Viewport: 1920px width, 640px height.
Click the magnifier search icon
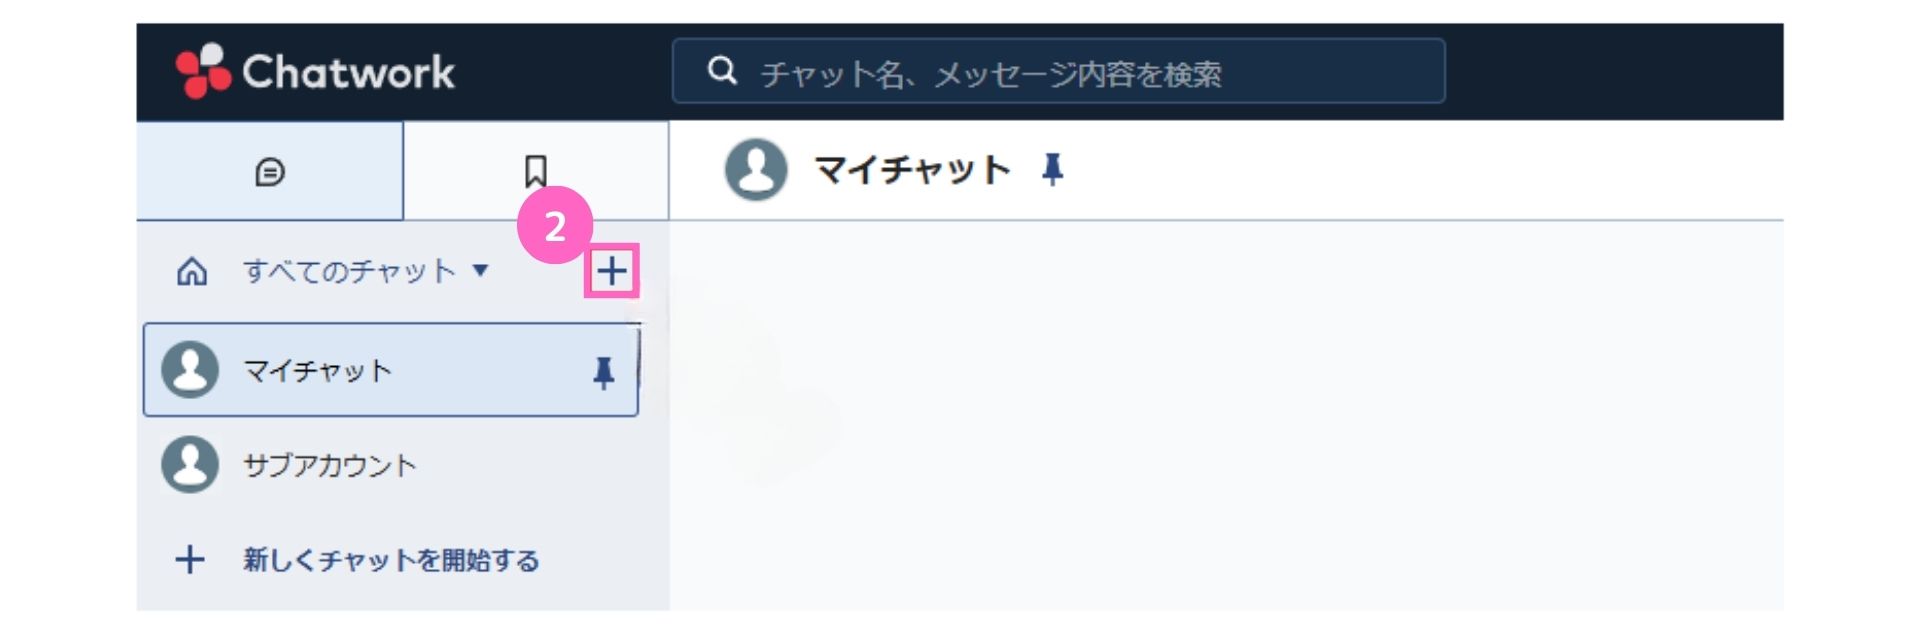(722, 71)
